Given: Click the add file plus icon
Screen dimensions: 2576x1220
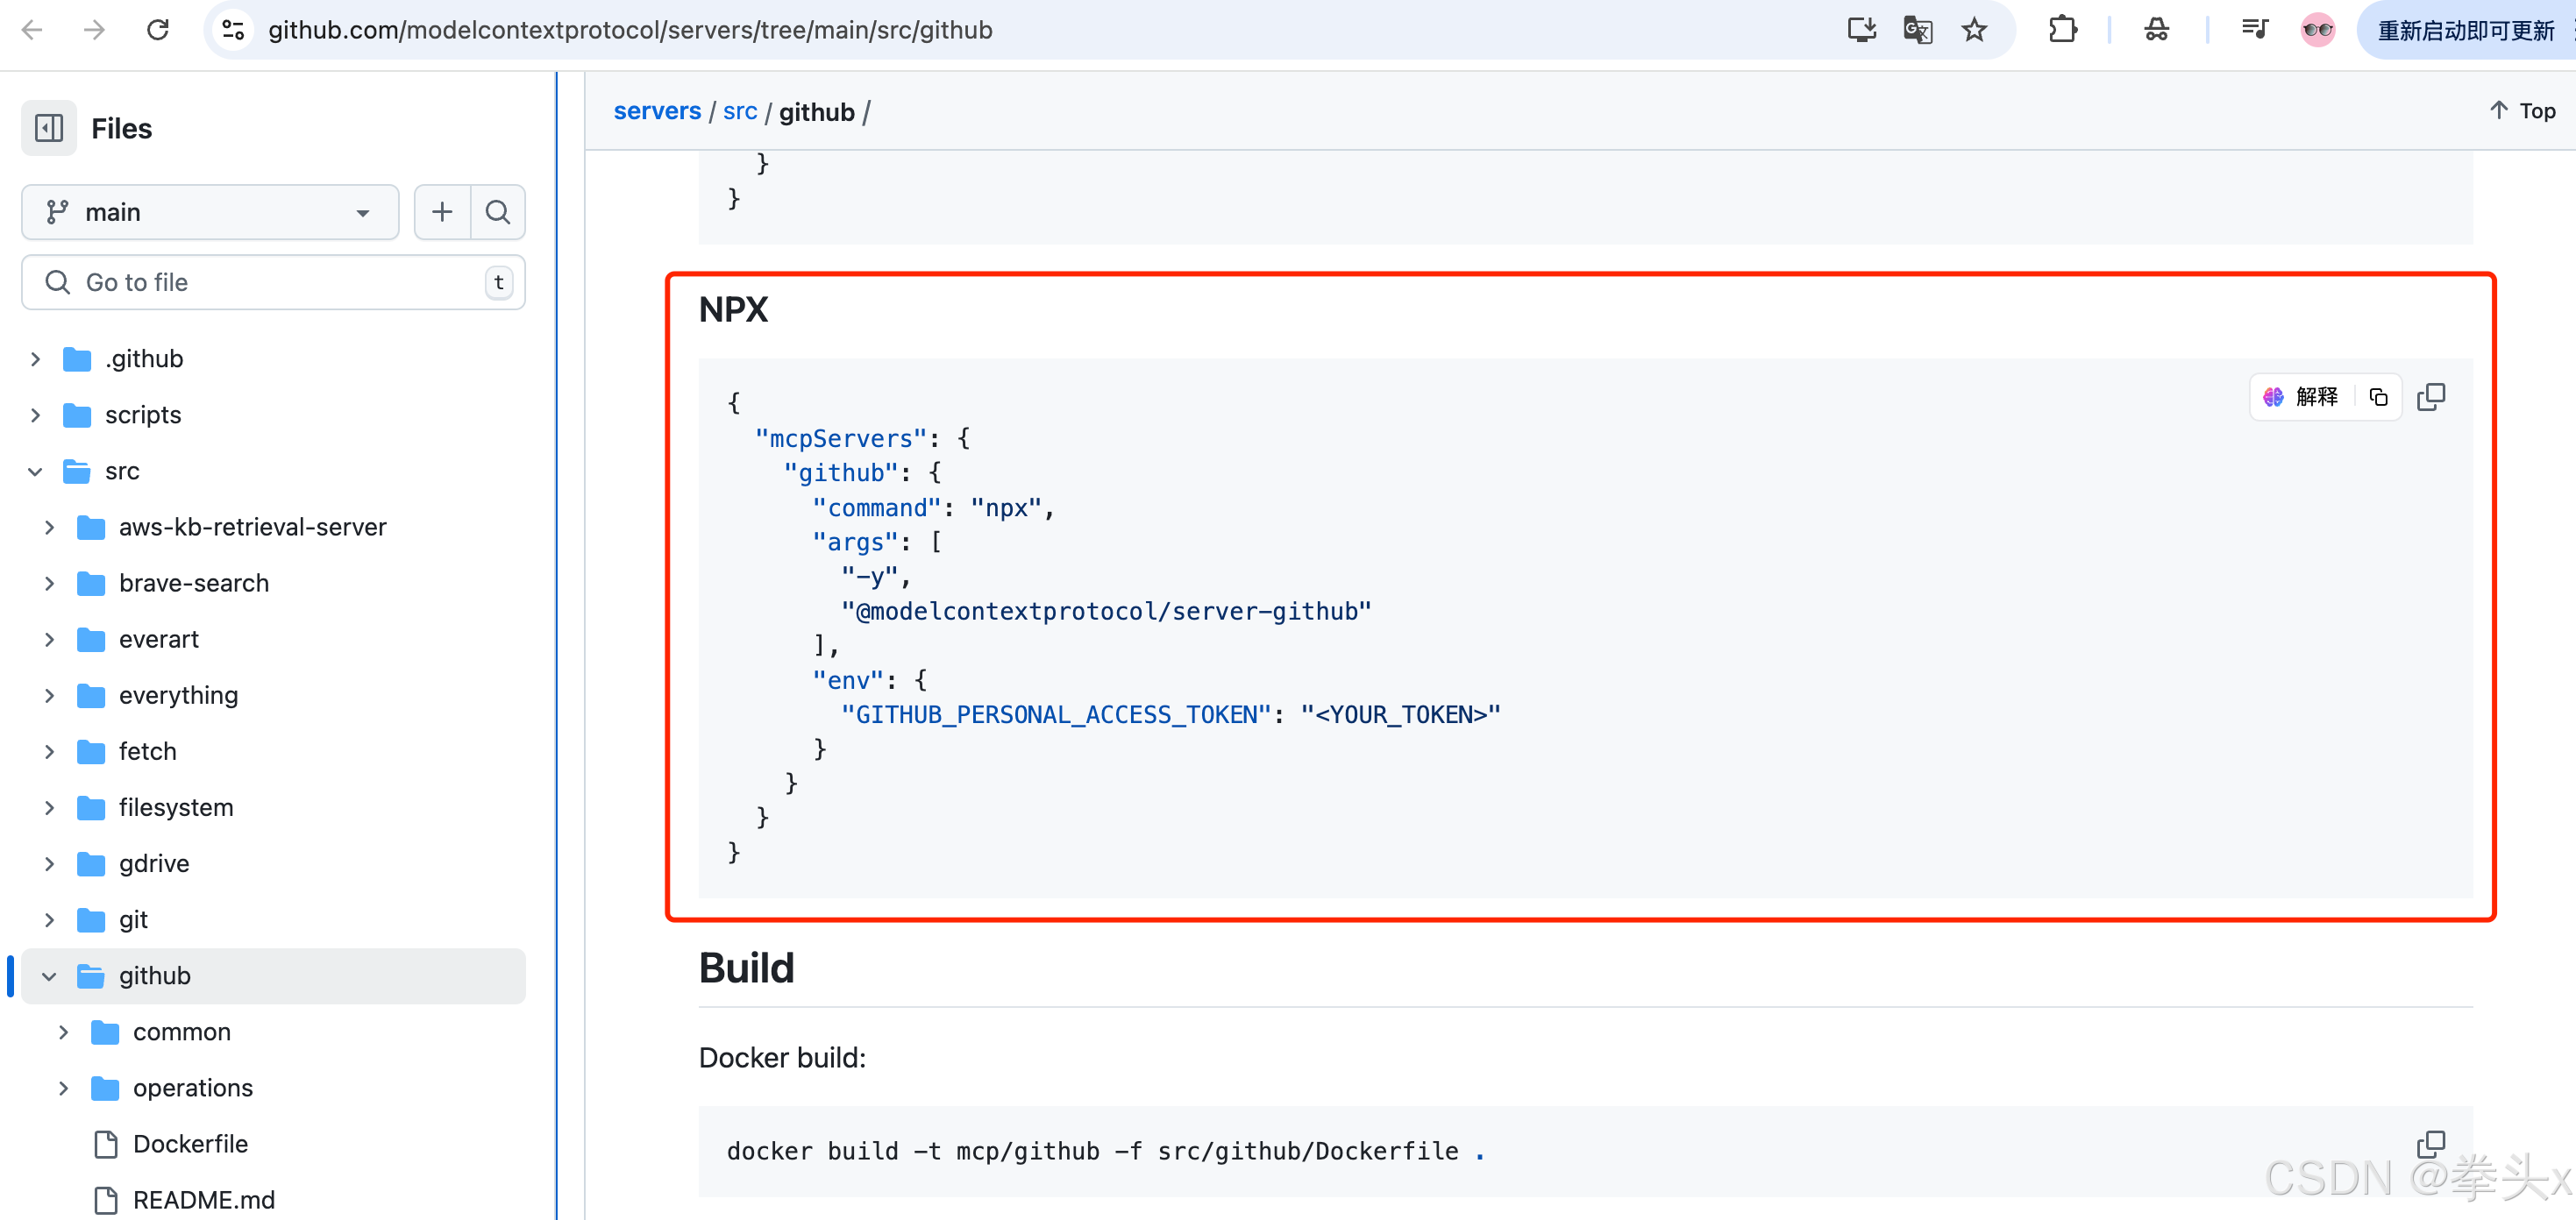Looking at the screenshot, I should (x=442, y=212).
